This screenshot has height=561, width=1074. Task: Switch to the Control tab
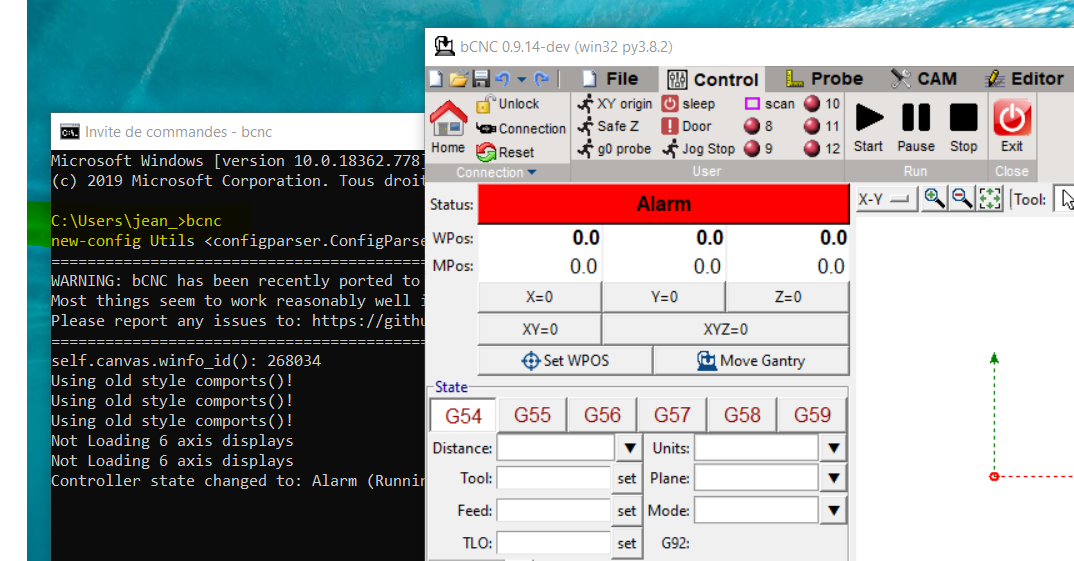712,79
